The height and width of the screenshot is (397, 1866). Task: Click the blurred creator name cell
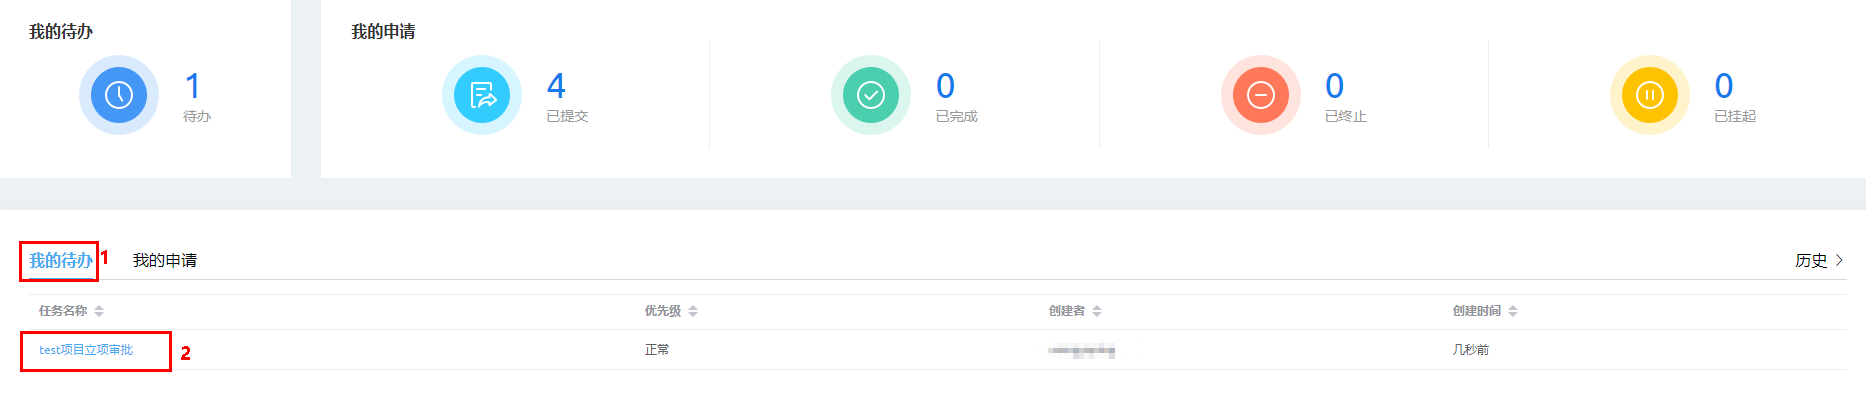[1082, 350]
